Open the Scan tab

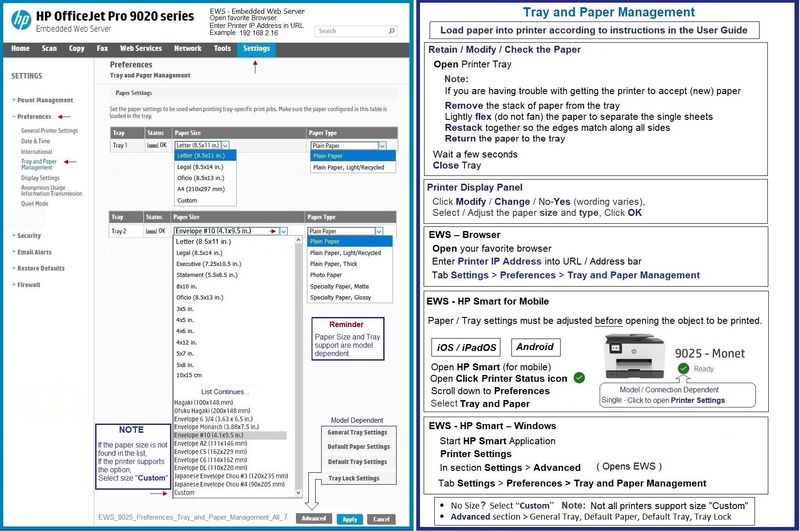[x=49, y=48]
